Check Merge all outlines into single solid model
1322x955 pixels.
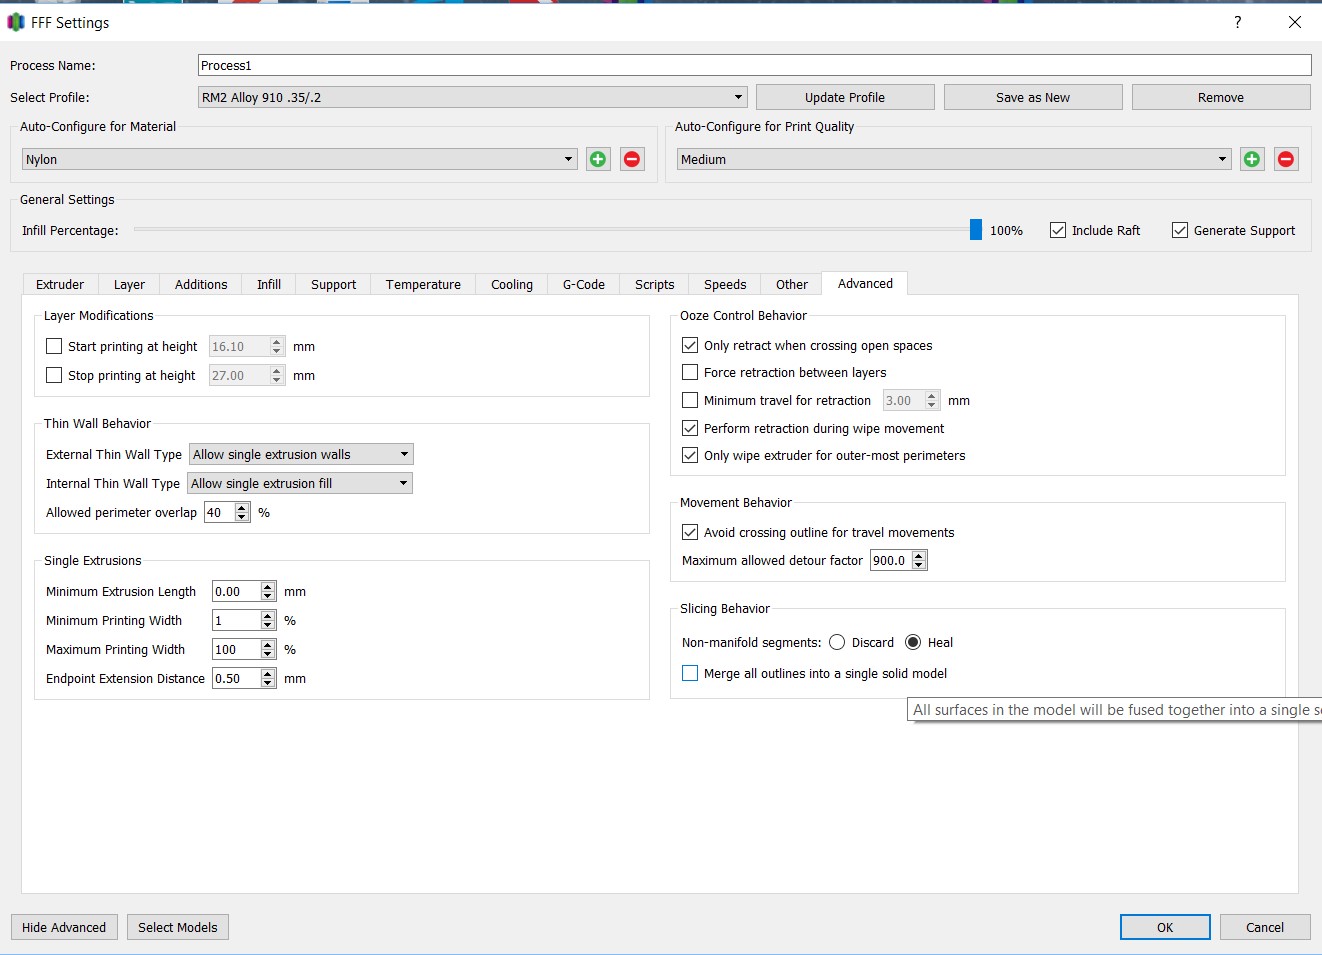[x=690, y=673]
